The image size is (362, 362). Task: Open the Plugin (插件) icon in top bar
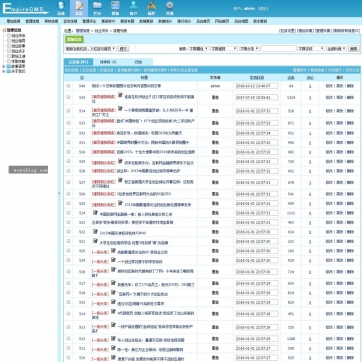(x=151, y=8)
